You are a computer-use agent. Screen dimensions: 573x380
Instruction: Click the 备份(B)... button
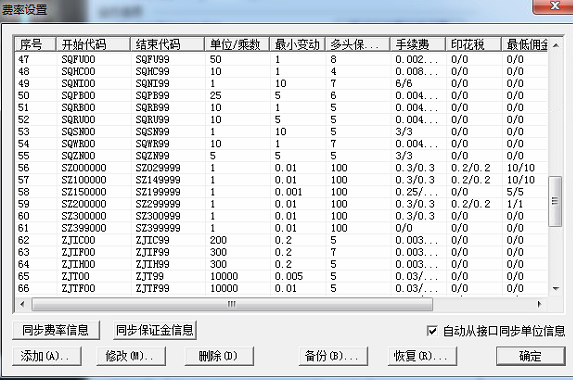(x=333, y=356)
